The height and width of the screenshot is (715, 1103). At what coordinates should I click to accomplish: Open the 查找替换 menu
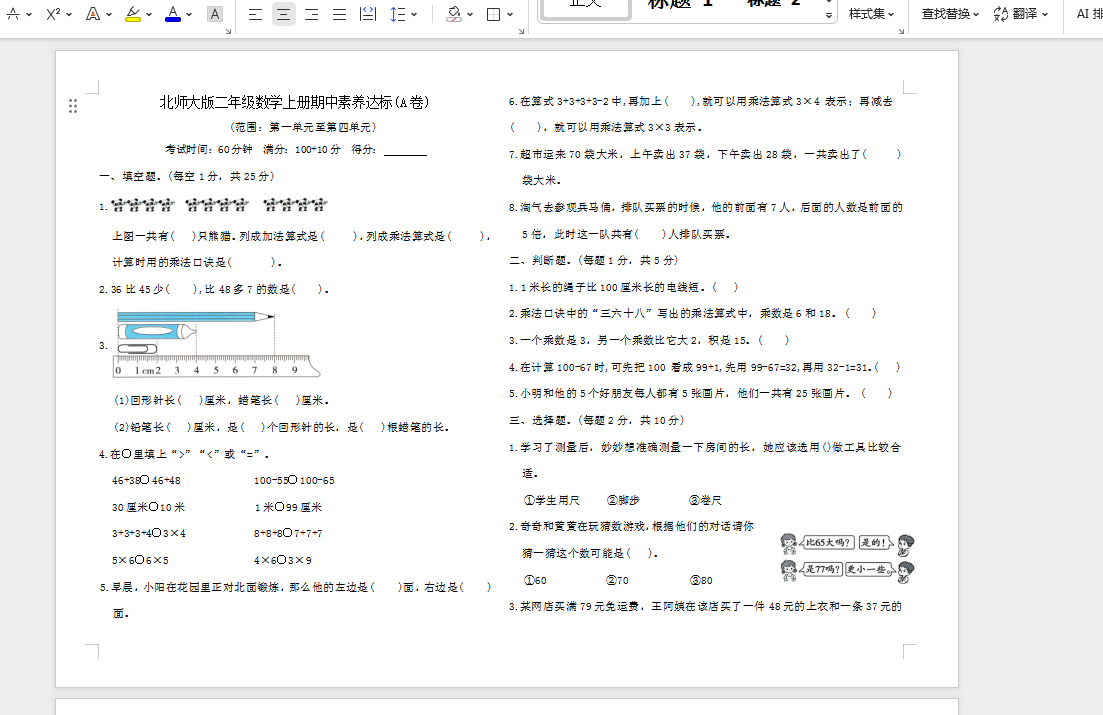click(x=950, y=14)
